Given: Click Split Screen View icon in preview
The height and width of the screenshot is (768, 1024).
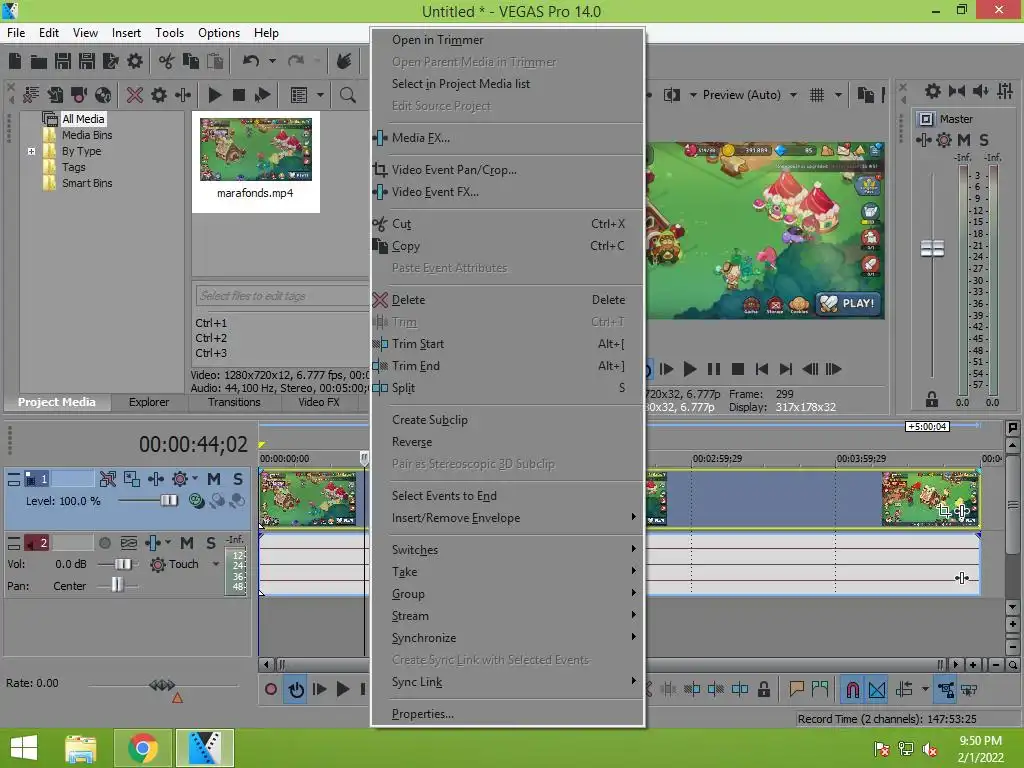Looking at the screenshot, I should coord(671,95).
